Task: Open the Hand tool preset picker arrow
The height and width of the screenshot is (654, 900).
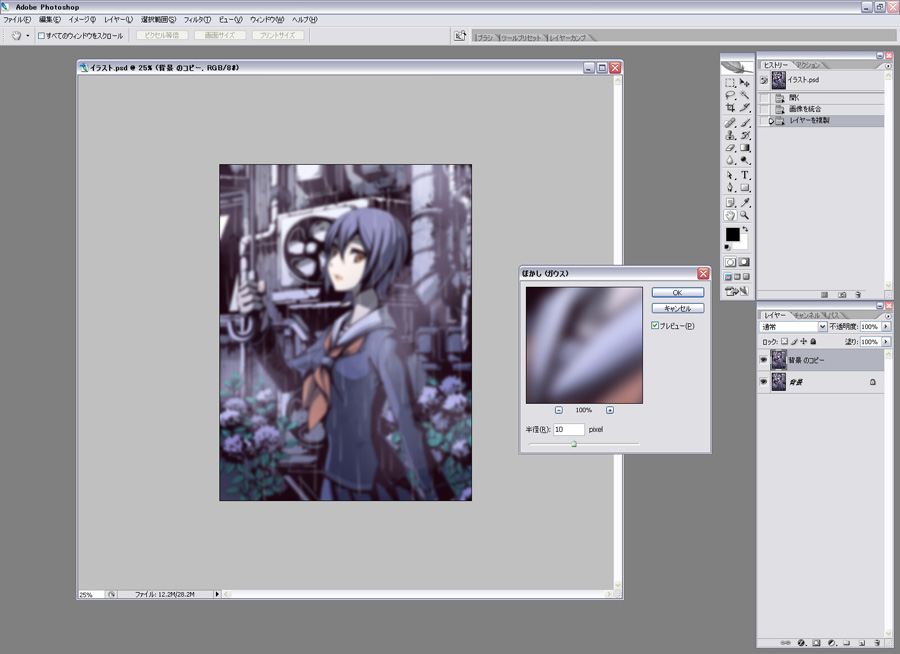Action: coord(28,36)
